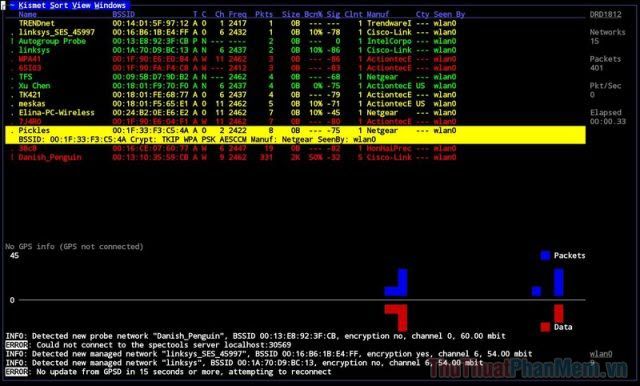Viewport: 640px width, 386px height.
Task: Select the linksys_SES_45997 network row
Action: (296, 32)
